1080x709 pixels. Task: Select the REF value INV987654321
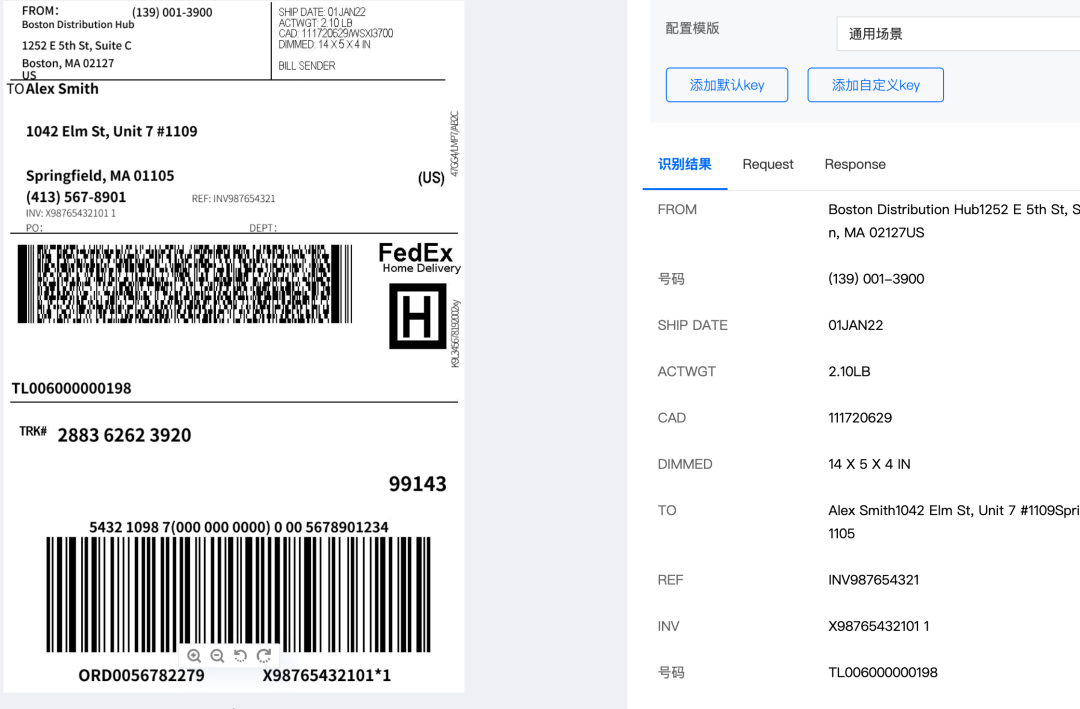tap(873, 580)
